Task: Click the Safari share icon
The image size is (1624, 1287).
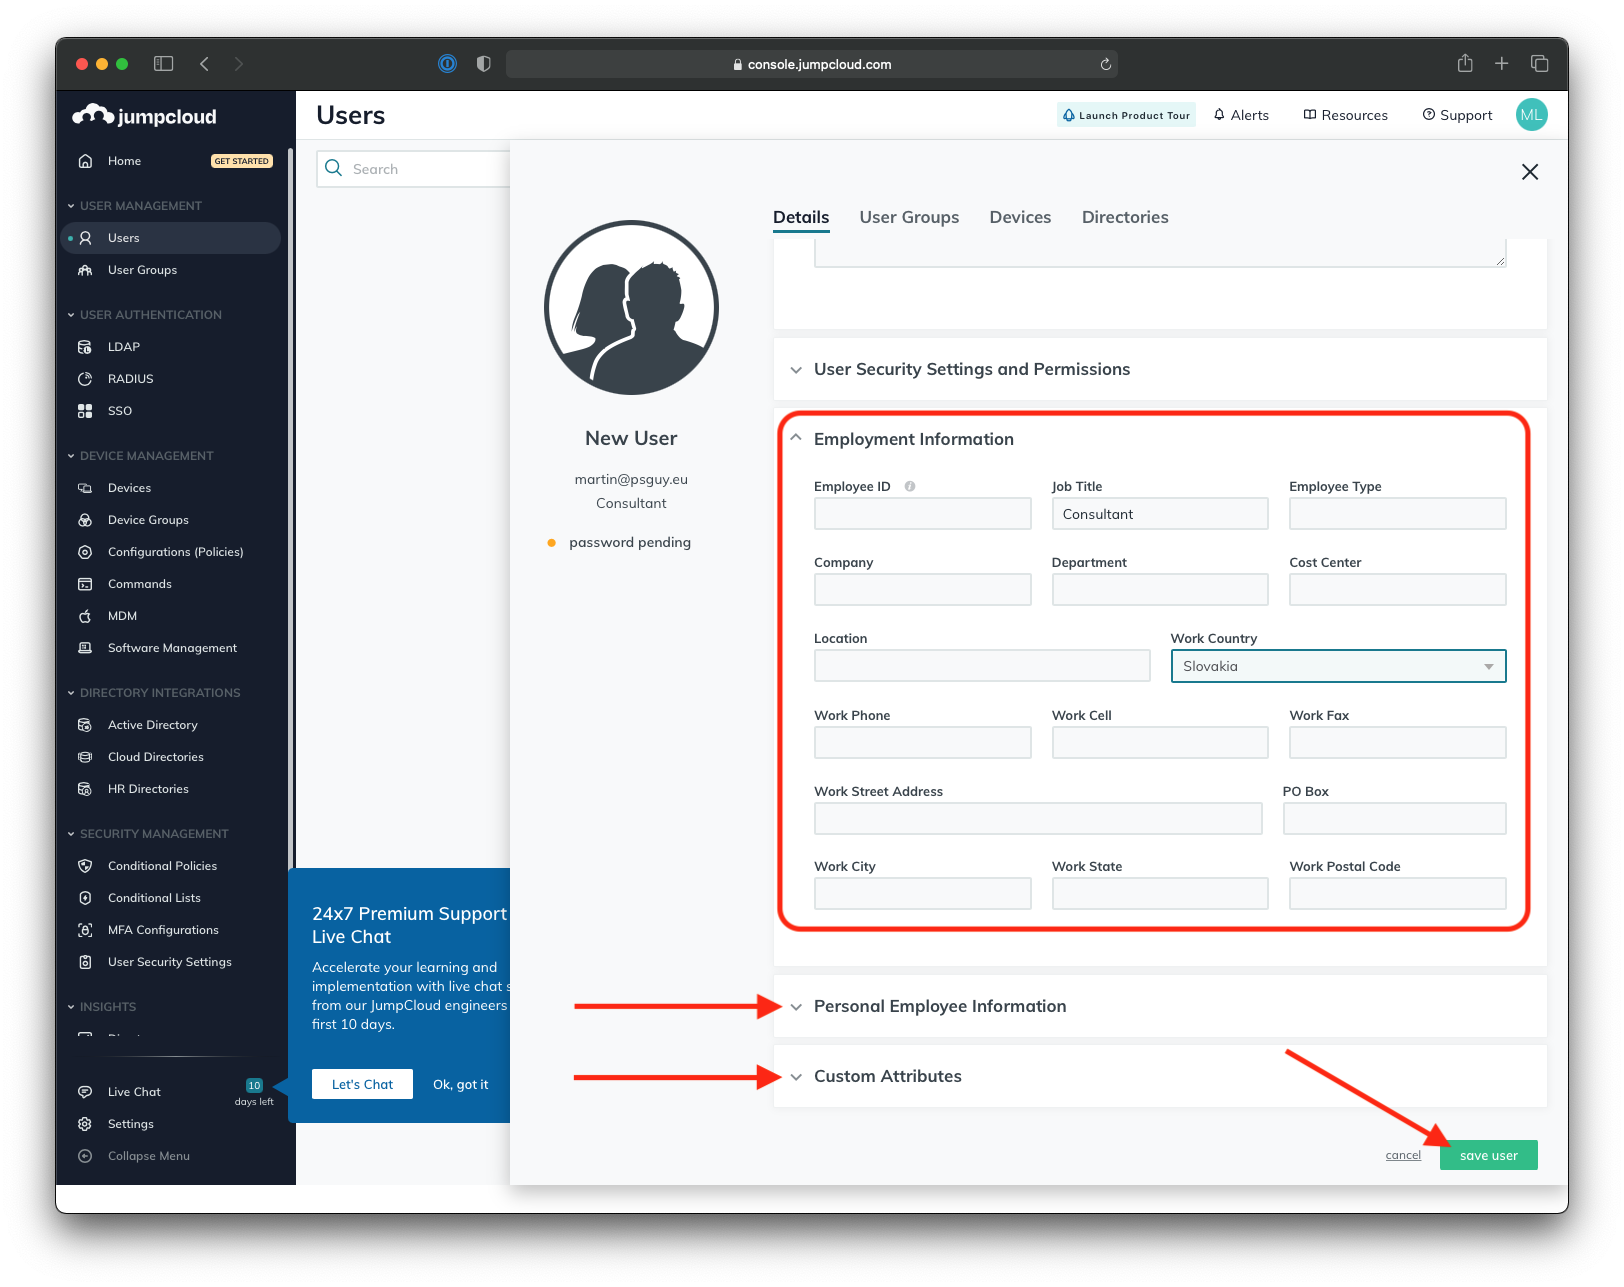Action: [1465, 63]
